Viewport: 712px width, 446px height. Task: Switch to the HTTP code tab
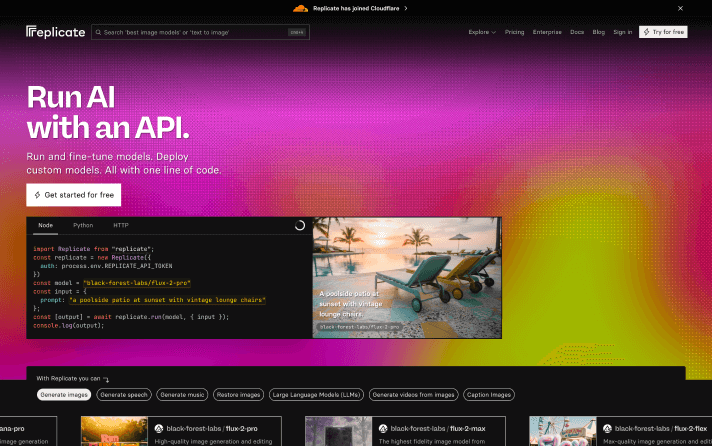[121, 226]
